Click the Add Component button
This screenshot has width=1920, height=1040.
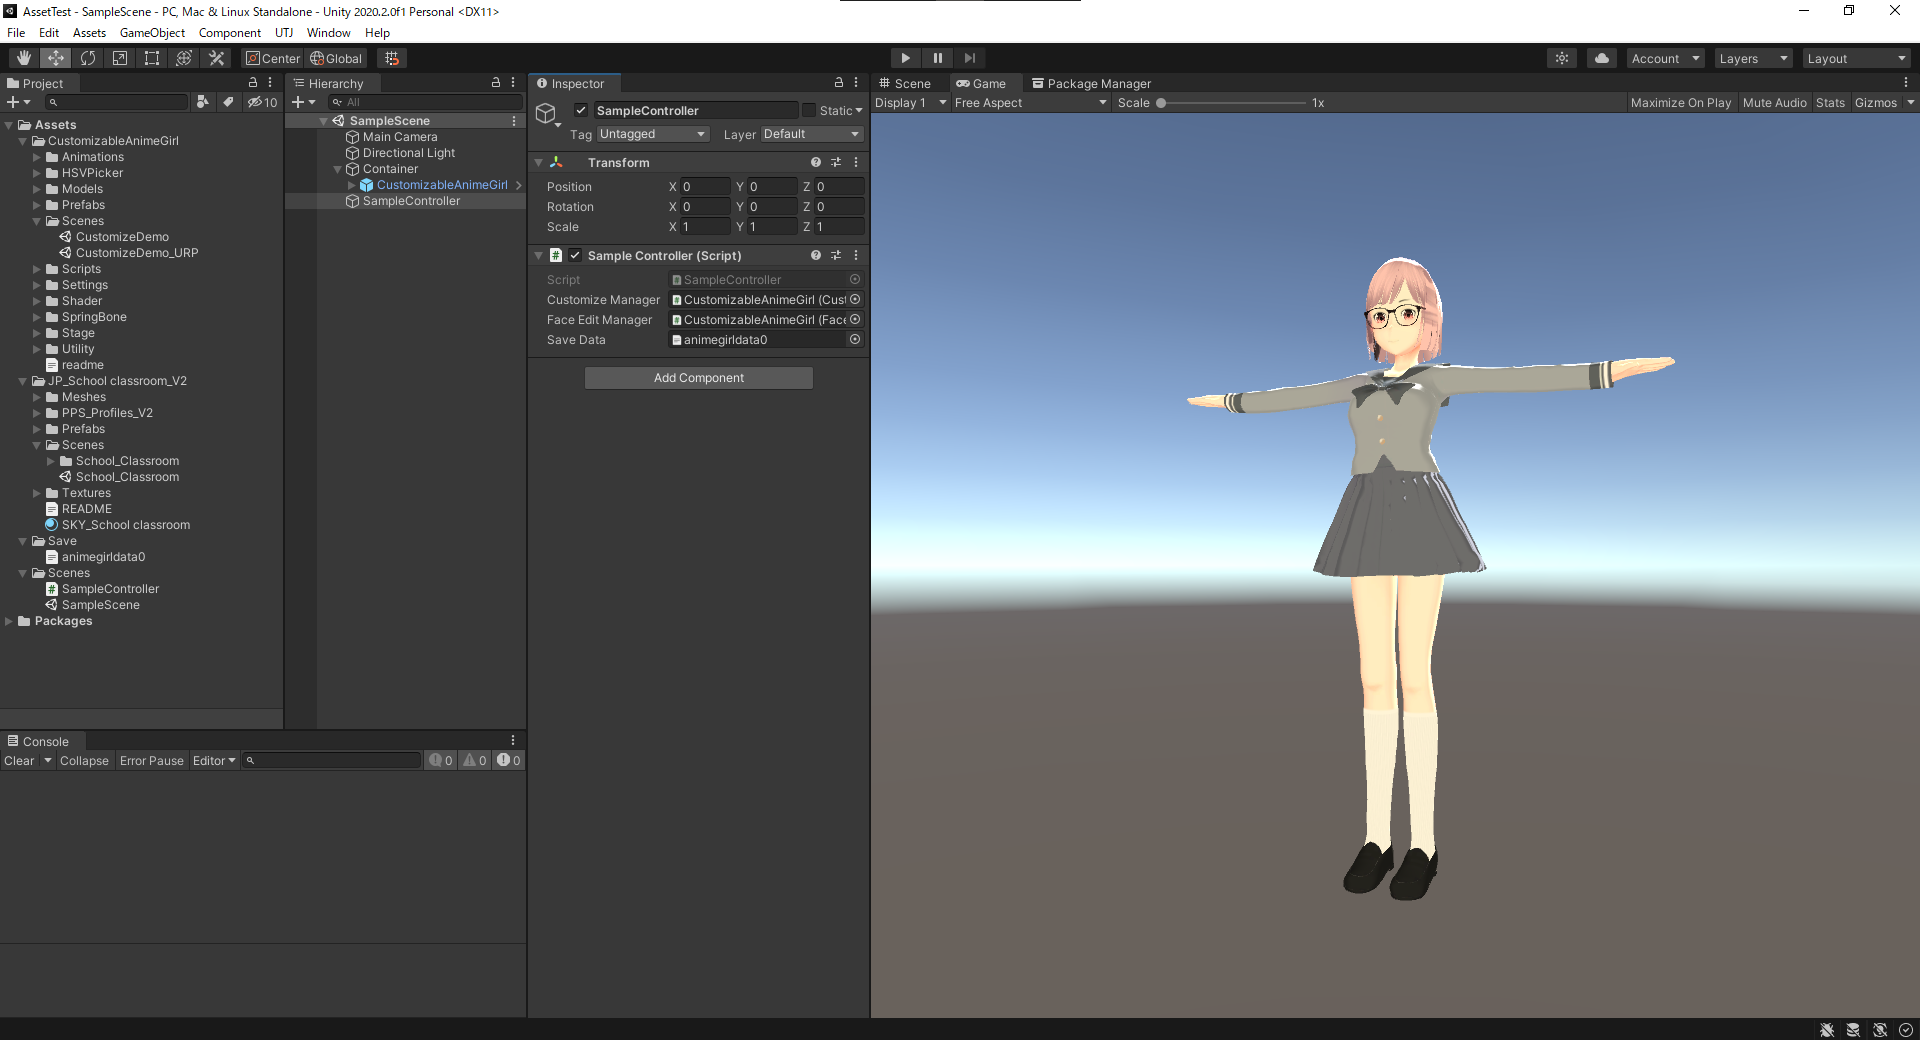click(699, 378)
